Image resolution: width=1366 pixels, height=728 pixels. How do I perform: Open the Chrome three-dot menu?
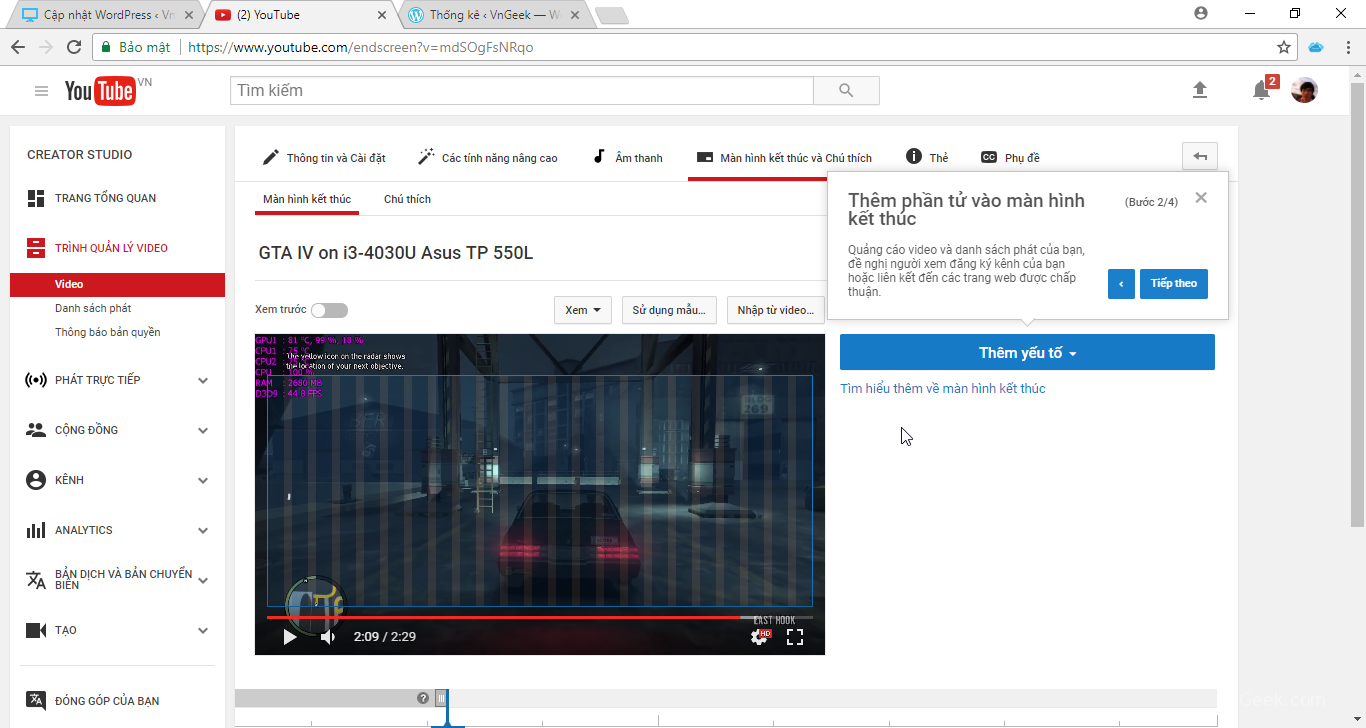(x=1346, y=47)
